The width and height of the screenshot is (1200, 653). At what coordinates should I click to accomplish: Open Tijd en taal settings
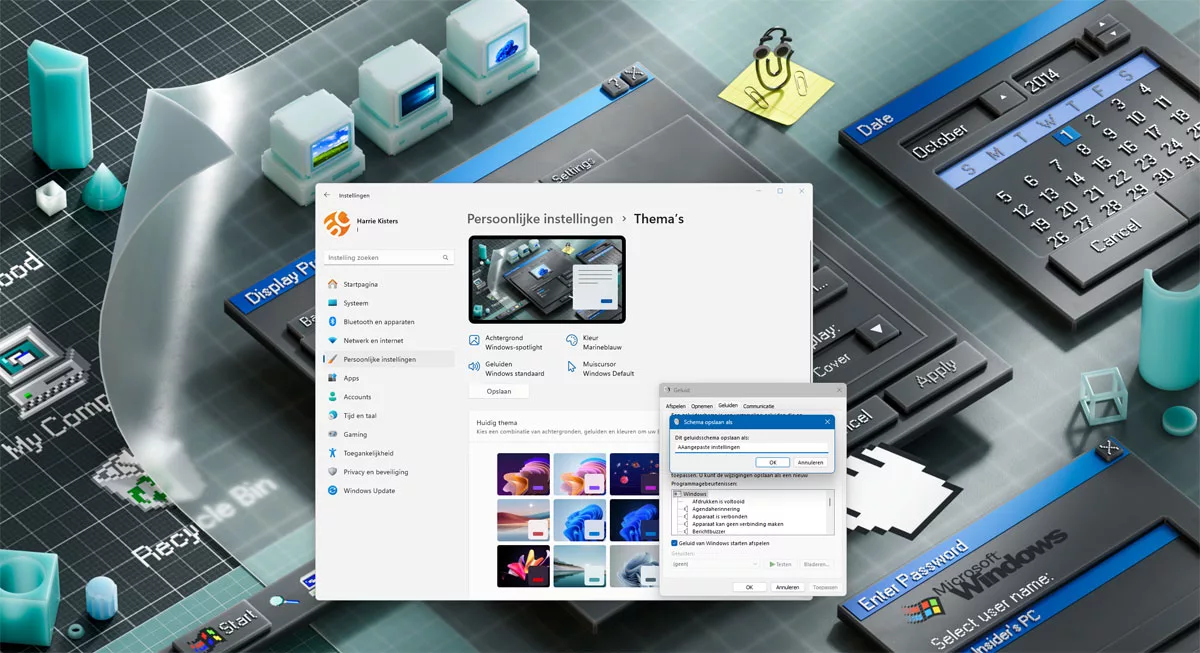[389, 416]
